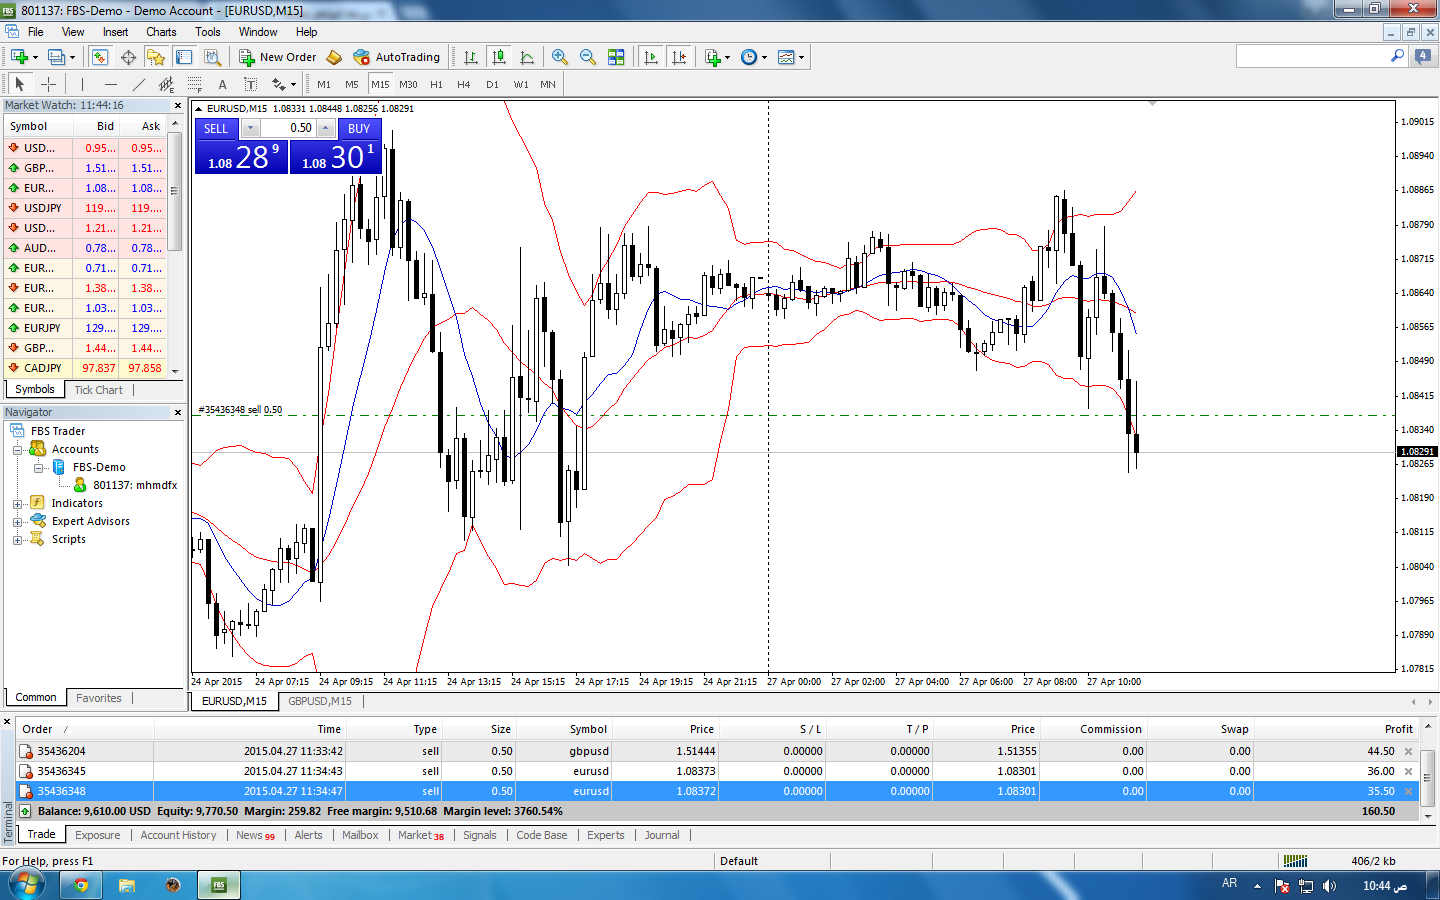Screen dimensions: 1440x900
Task: Expand the Scripts tree node
Action: click(x=17, y=540)
